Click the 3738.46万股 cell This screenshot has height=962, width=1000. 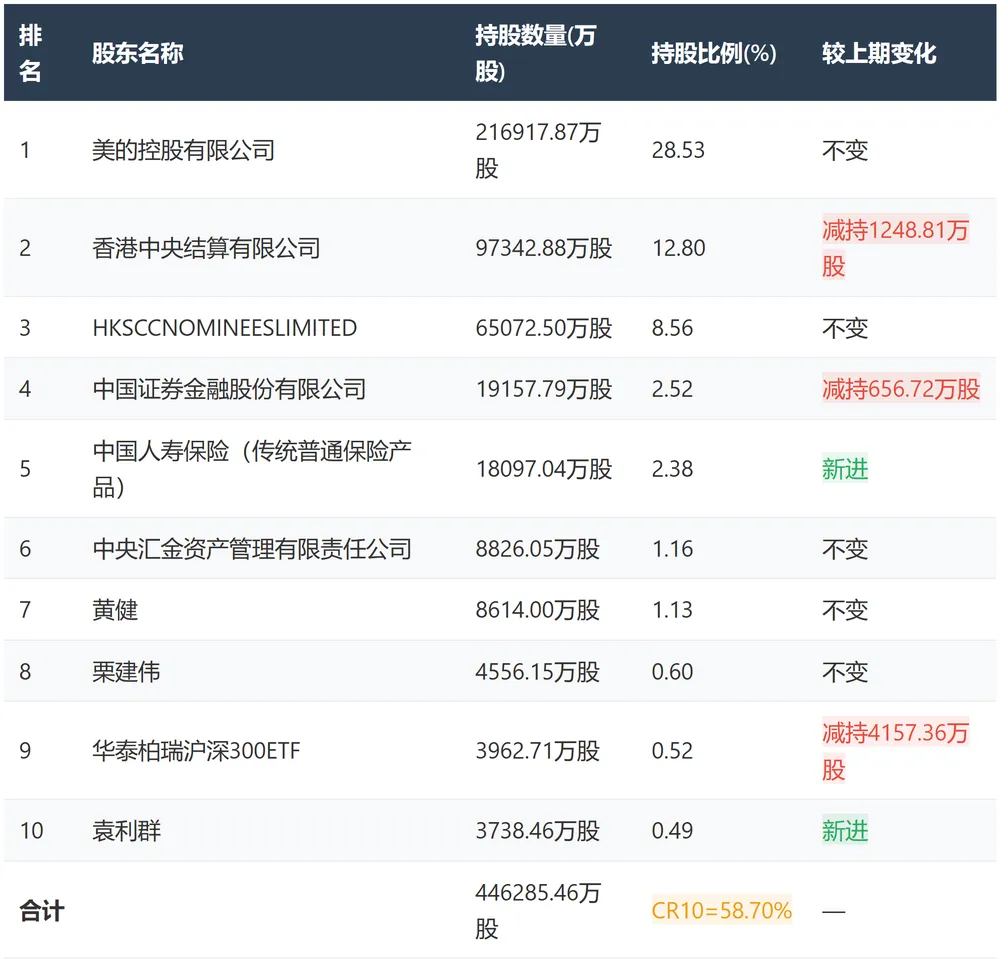(538, 831)
